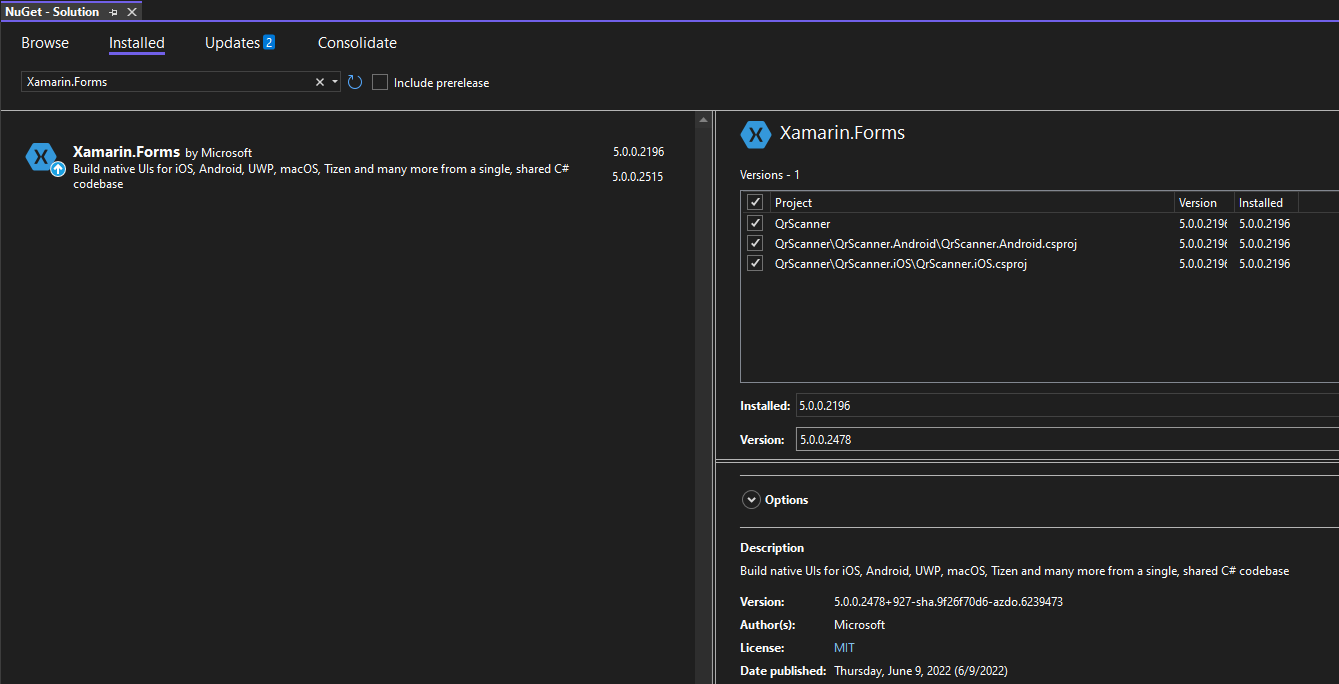The image size is (1339, 684).
Task: Open the Version 5.0.0.2478 combo box
Action: [1066, 439]
